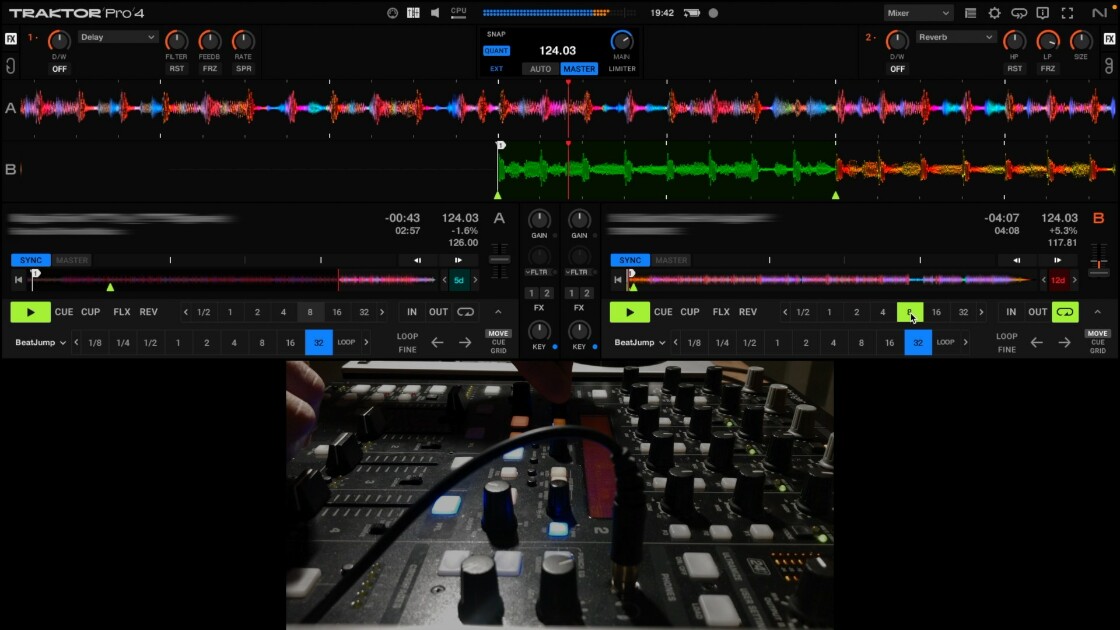Screen dimensions: 1120x630
Task: Start playback on deck A
Action: tap(30, 312)
